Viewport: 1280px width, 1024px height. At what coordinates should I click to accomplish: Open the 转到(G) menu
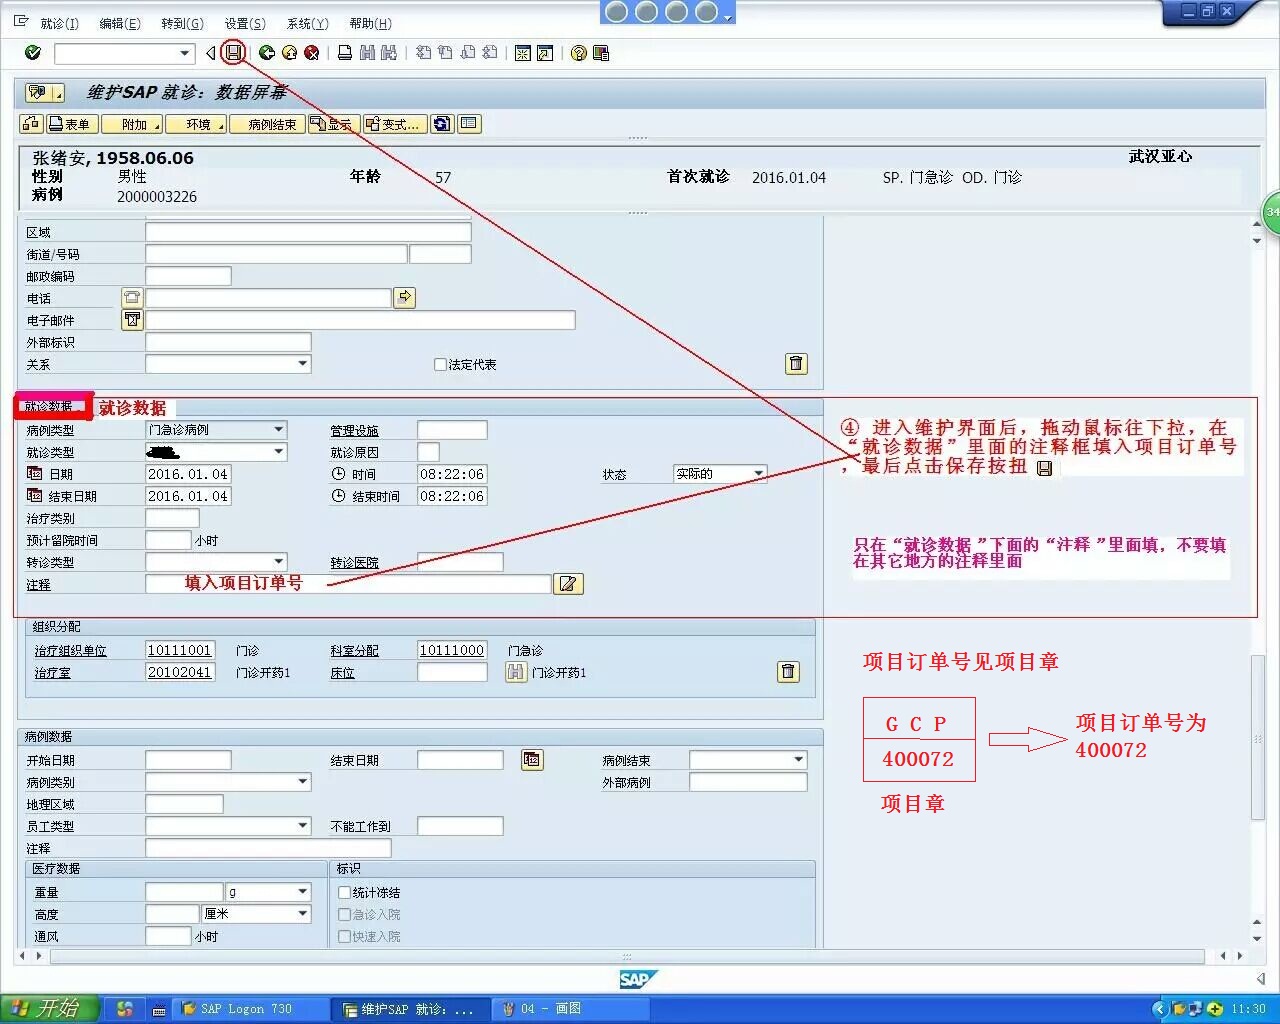coord(182,23)
